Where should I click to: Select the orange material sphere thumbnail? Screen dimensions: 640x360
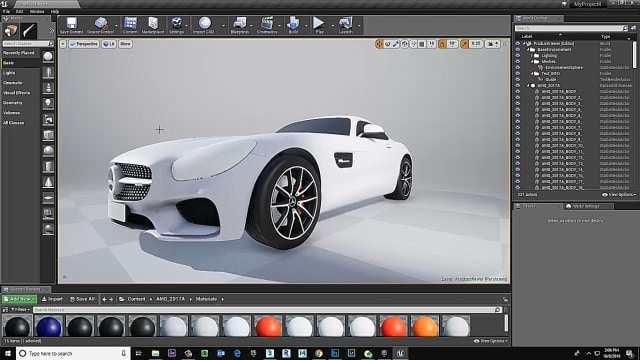coord(424,327)
